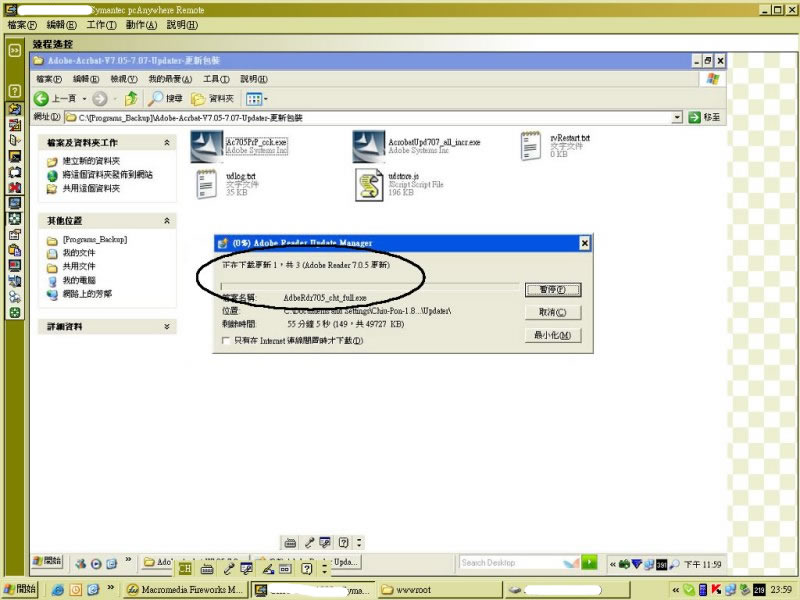Click the Adobe Reader update download progress bar
The height and width of the screenshot is (600, 800).
tap(370, 287)
